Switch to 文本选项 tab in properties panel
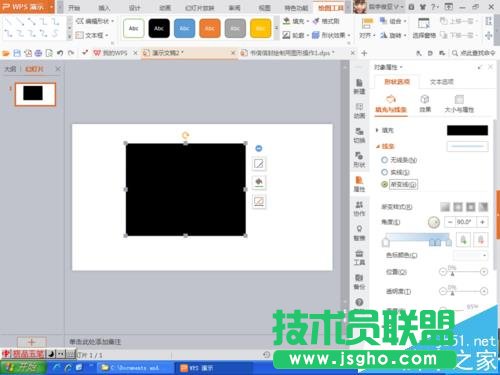Screen dimensions: 500x375 click(442, 82)
